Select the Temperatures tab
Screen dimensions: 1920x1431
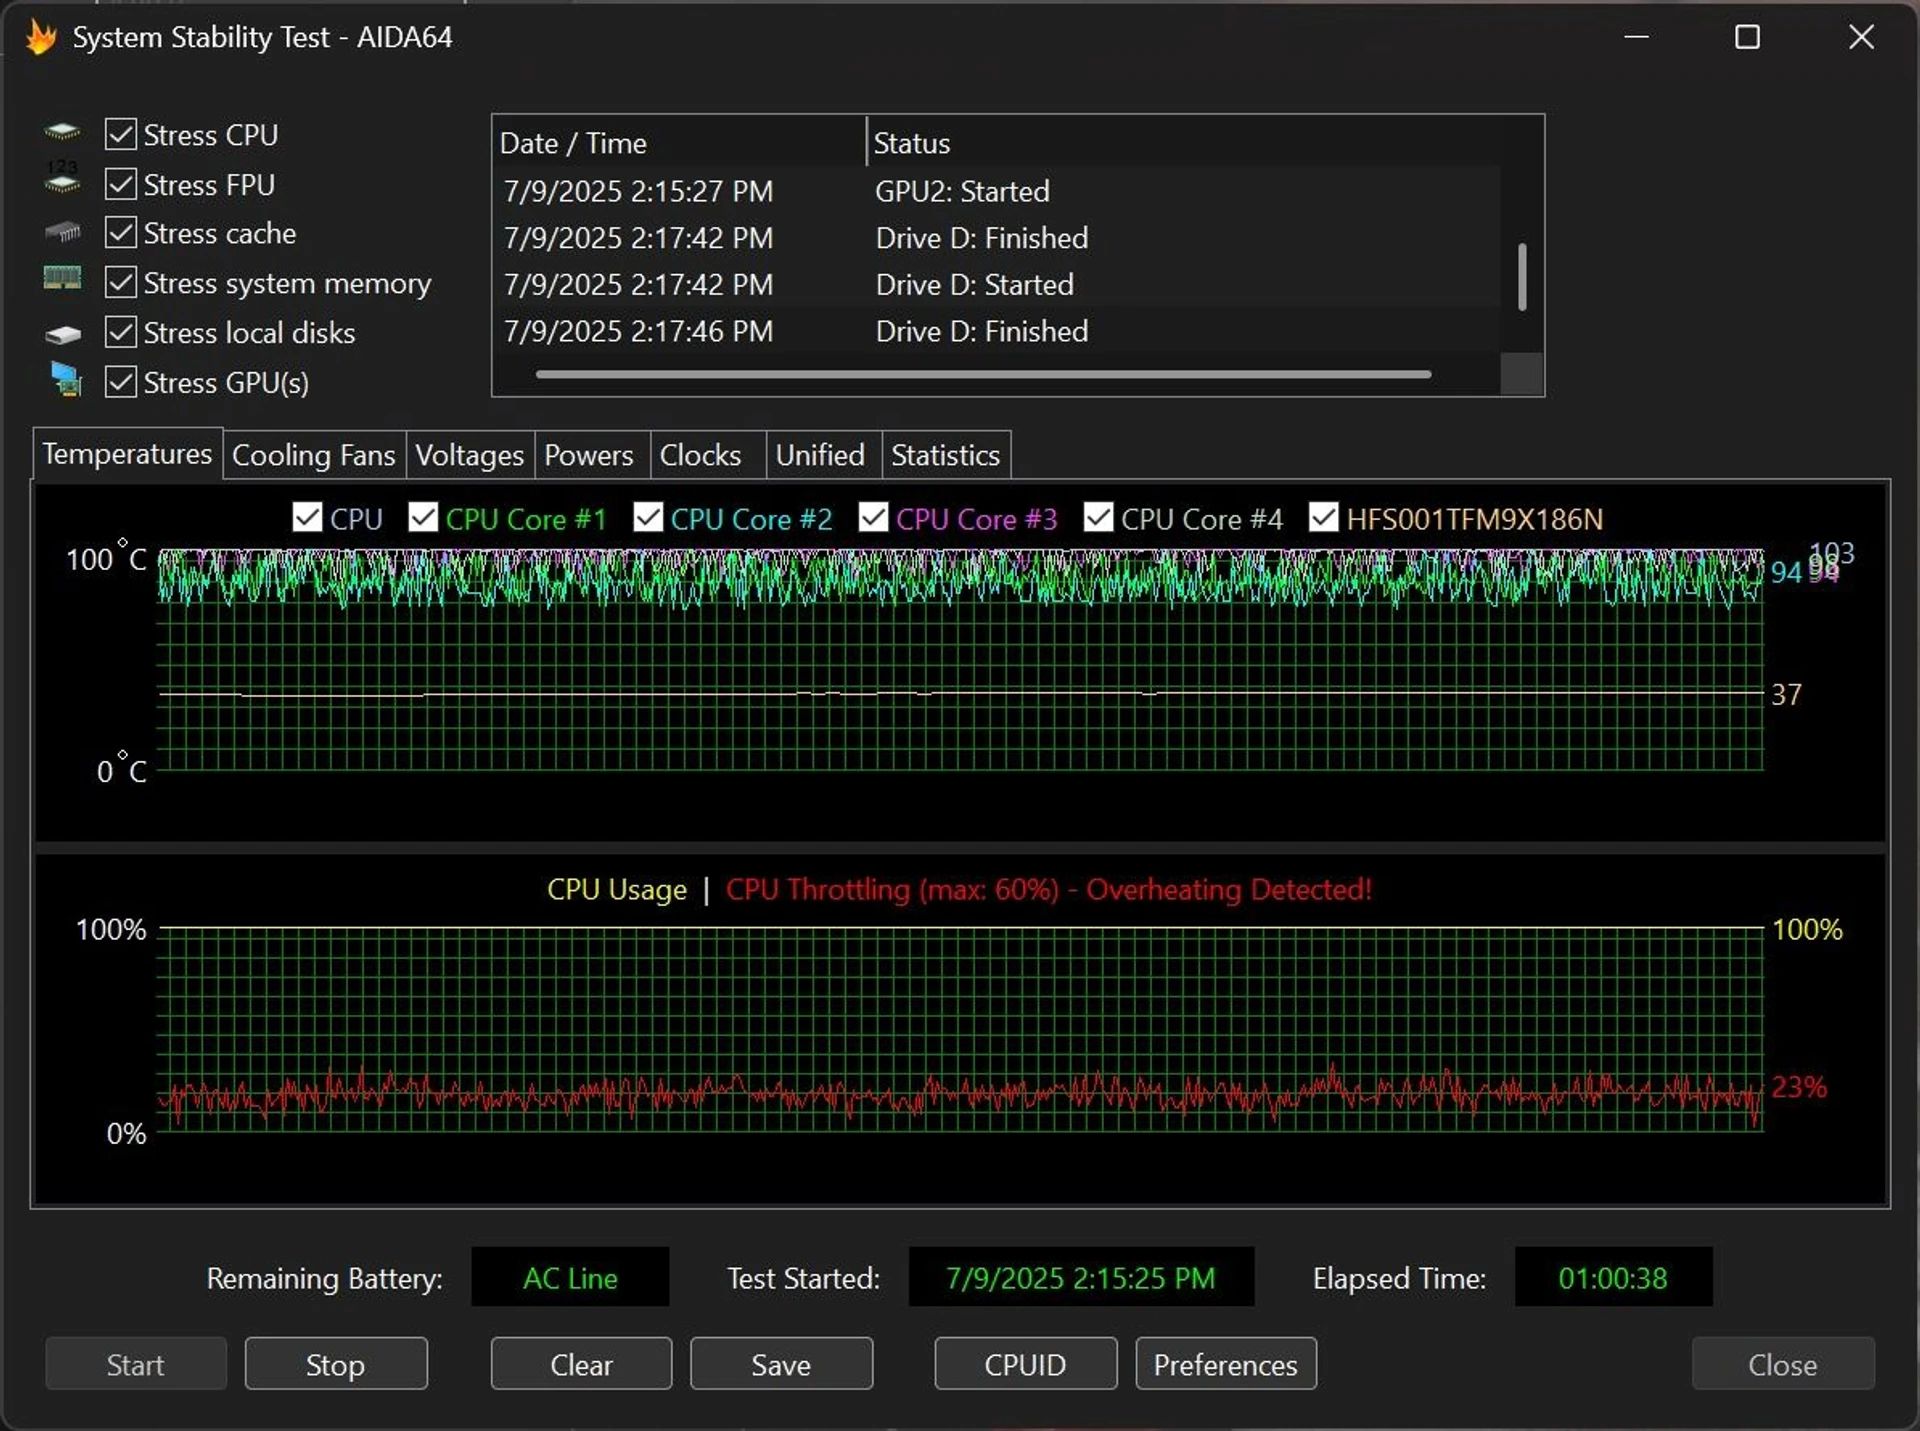(127, 454)
